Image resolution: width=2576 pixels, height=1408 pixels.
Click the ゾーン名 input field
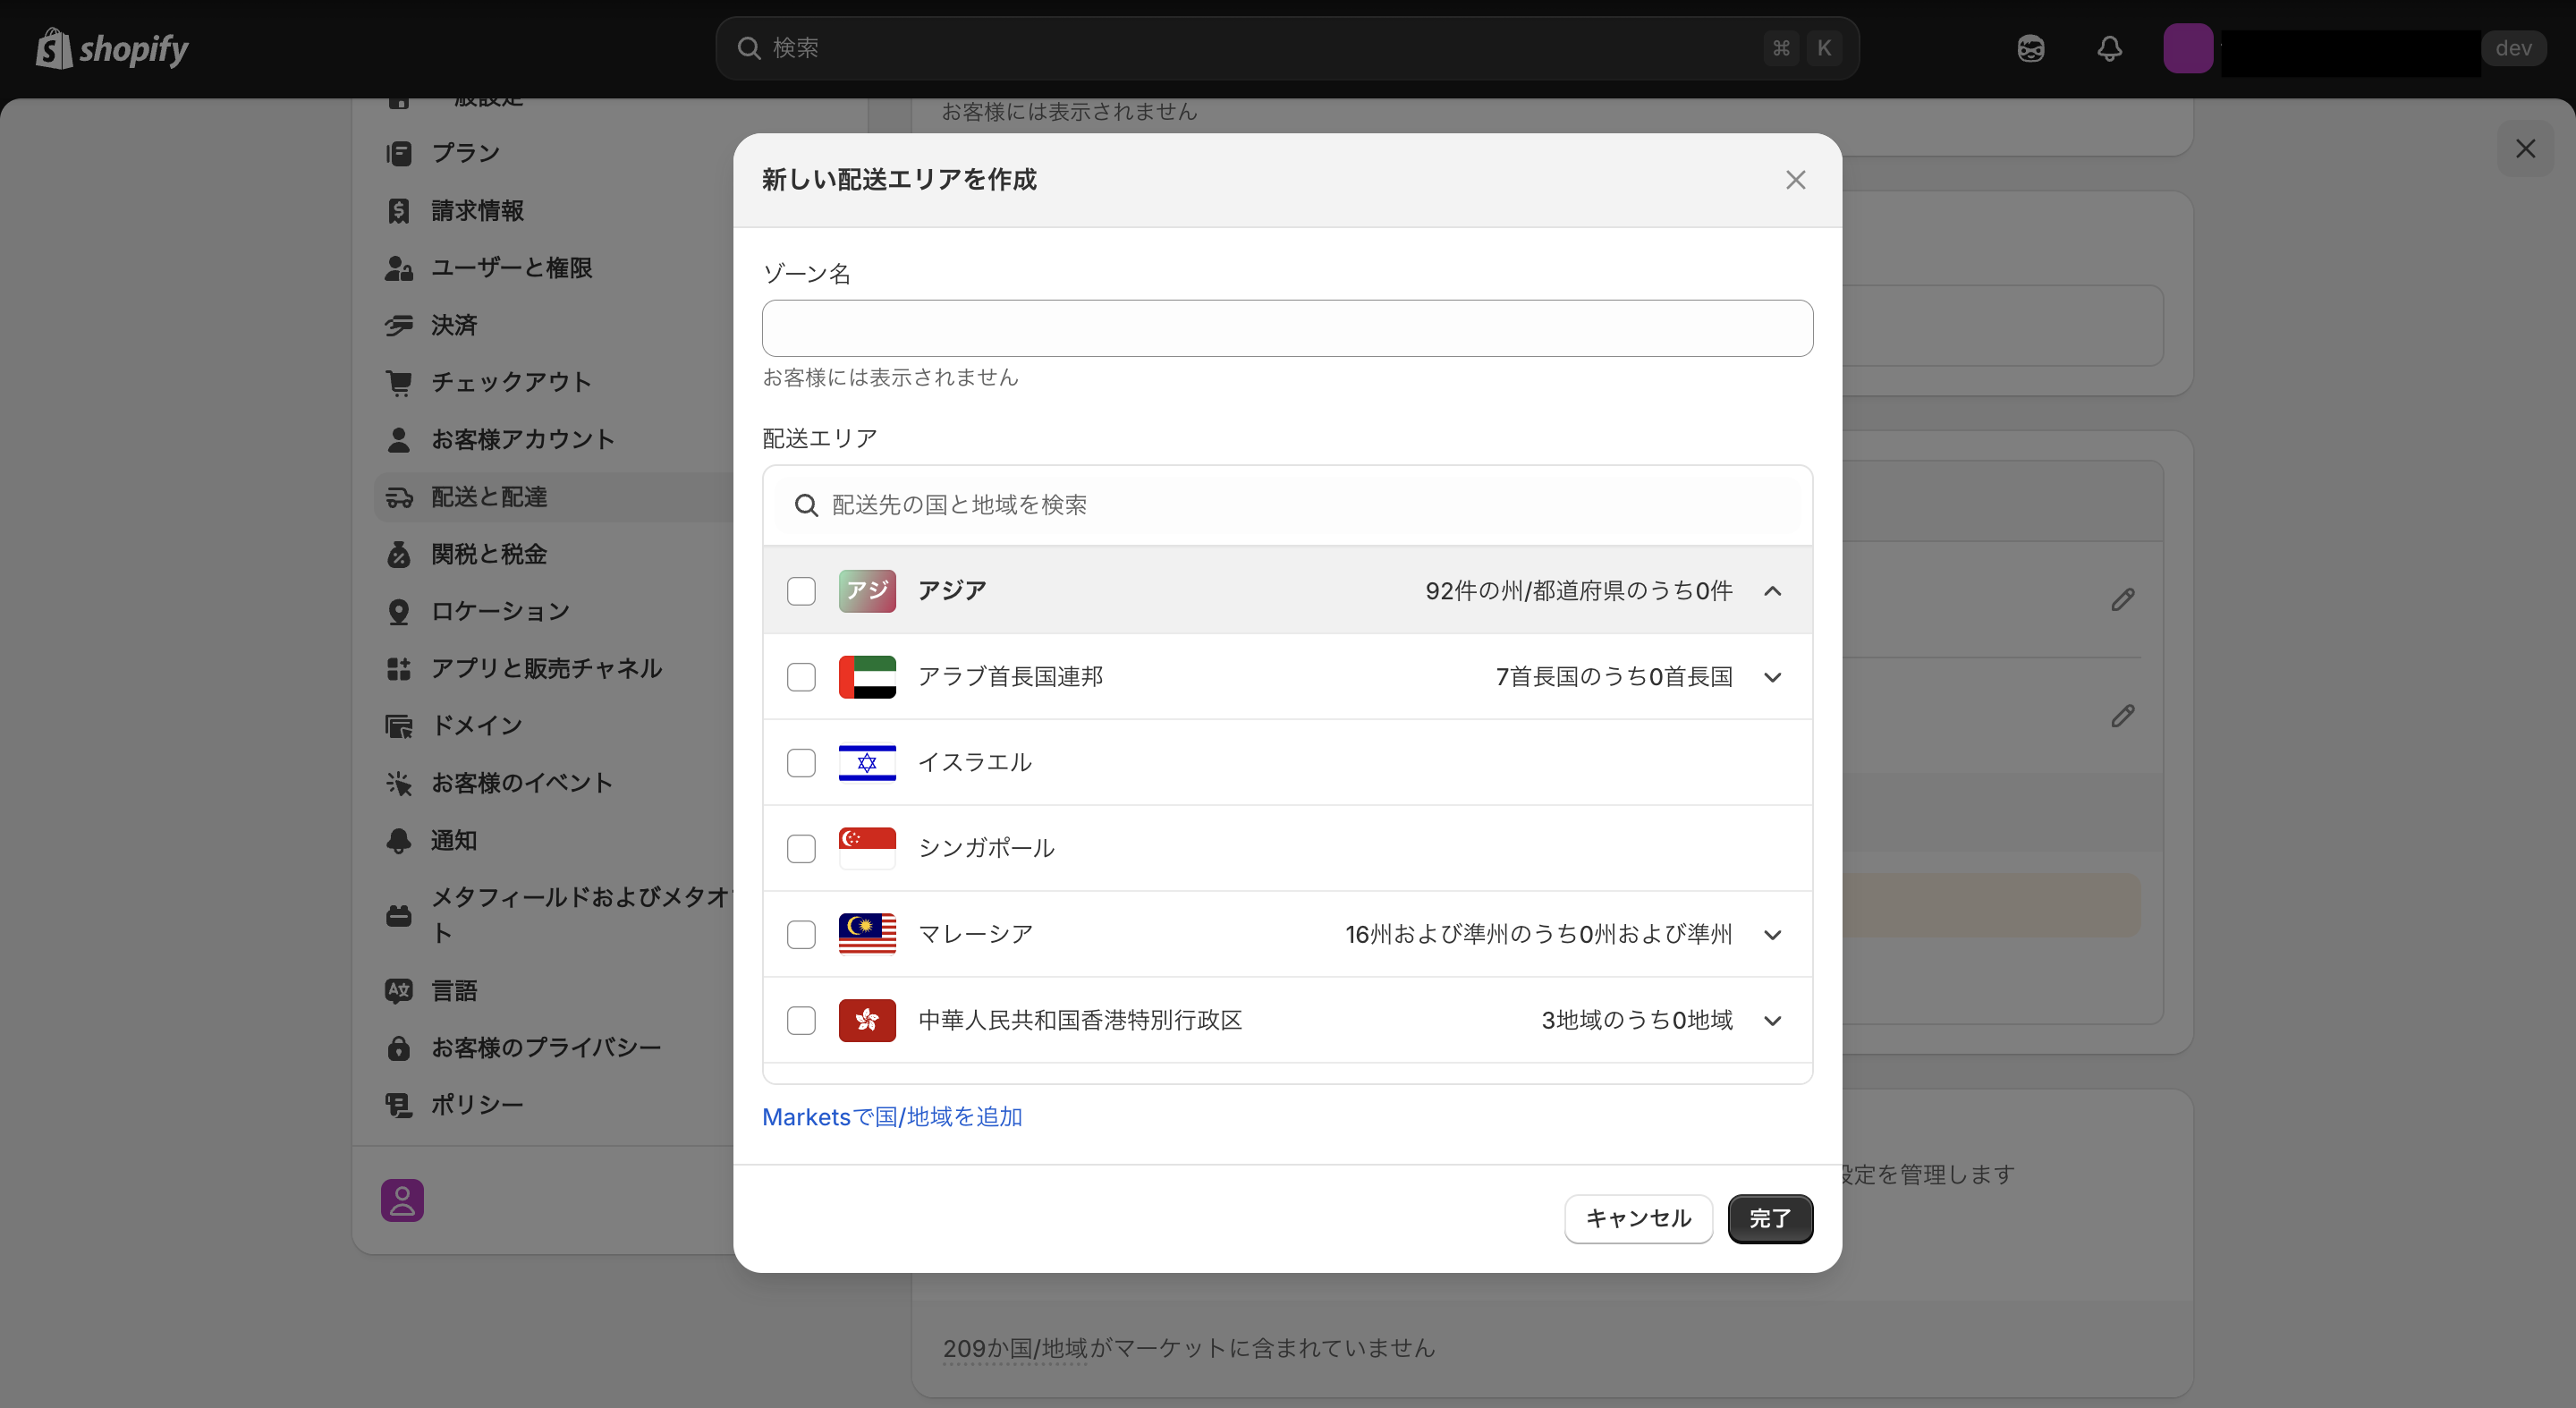[x=1285, y=328]
